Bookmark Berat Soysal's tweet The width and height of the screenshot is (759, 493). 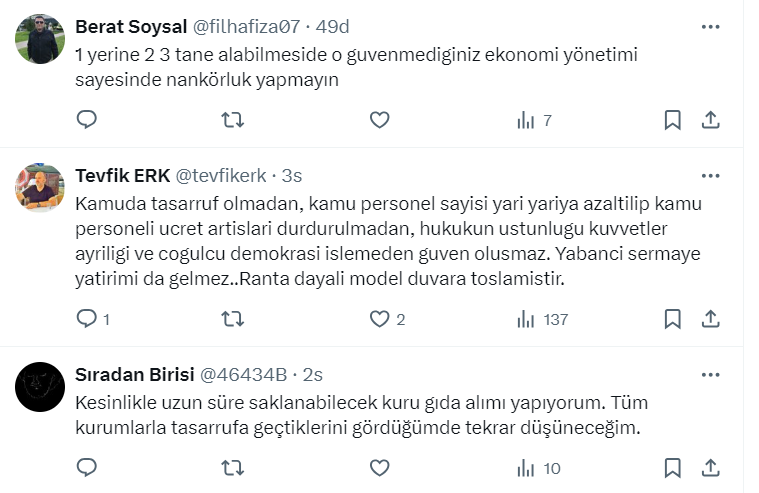coord(673,120)
